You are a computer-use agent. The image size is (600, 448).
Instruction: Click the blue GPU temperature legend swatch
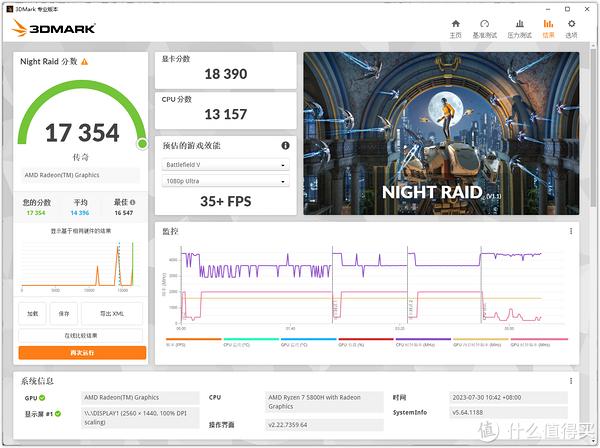pos(308,339)
